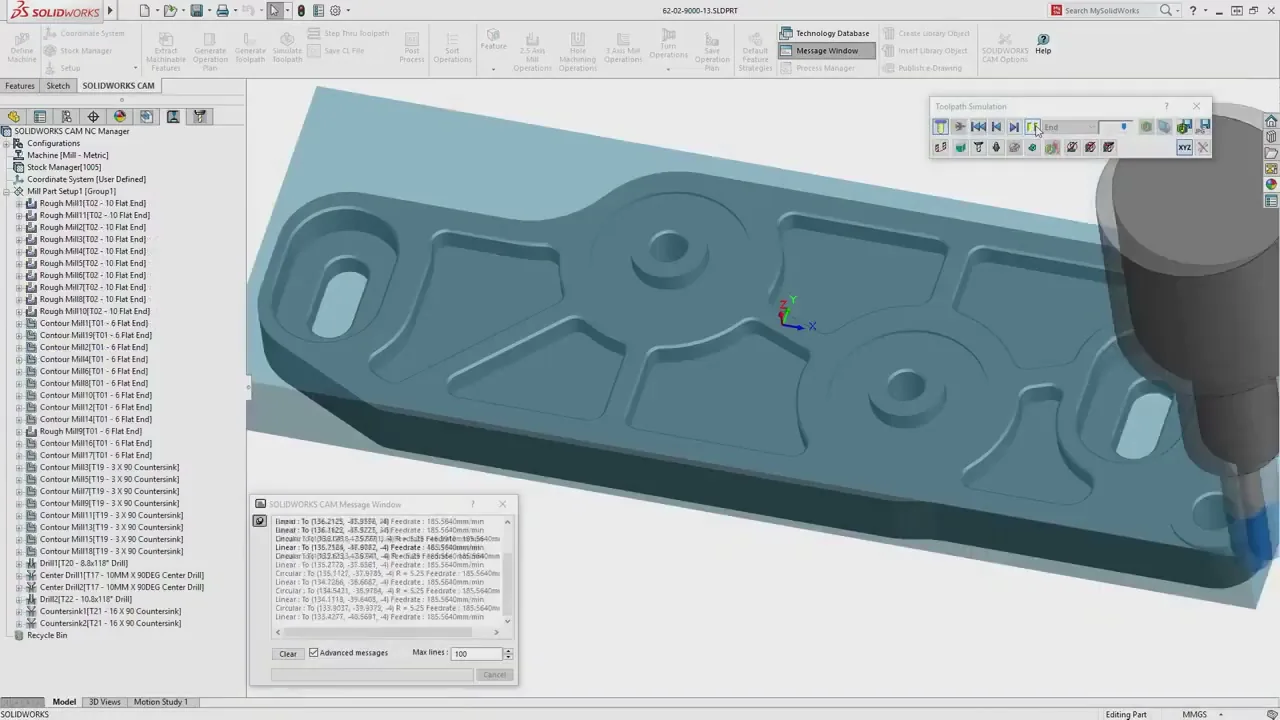Toggle the Advanced messages checkbox
This screenshot has height=720, width=1280.
313,653
